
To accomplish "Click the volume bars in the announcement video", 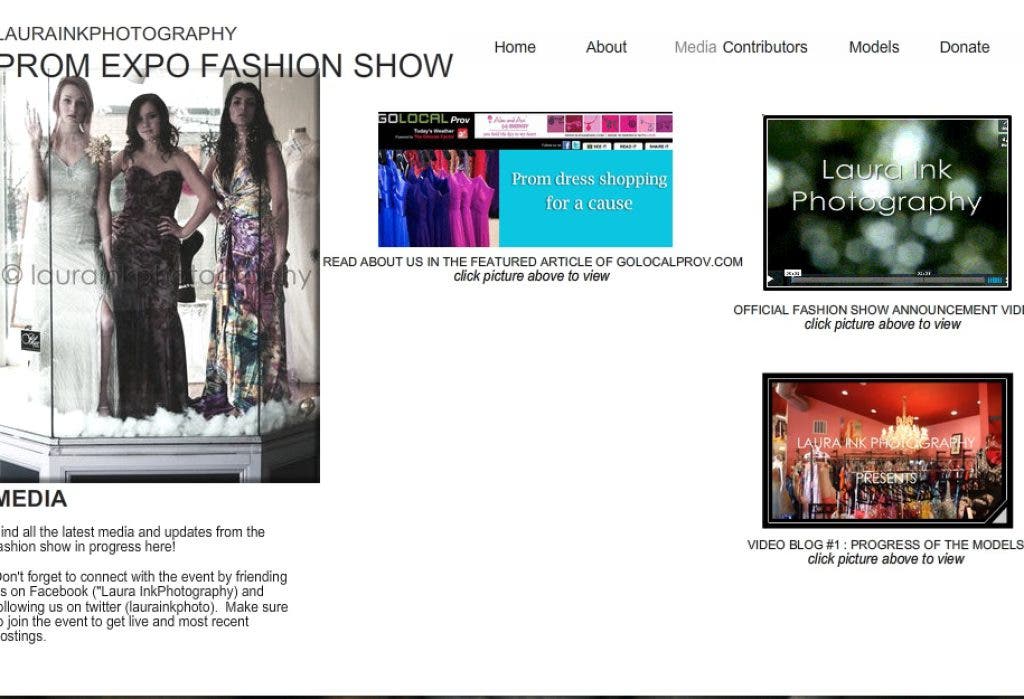I will 996,281.
